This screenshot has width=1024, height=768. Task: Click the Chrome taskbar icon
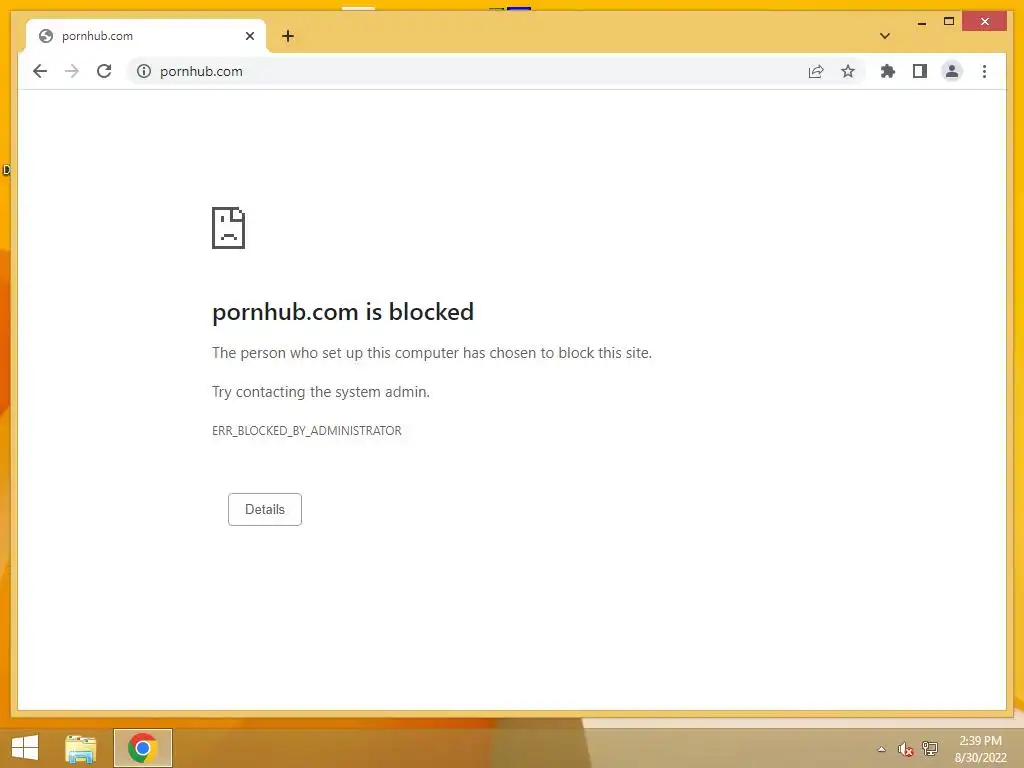click(x=142, y=748)
